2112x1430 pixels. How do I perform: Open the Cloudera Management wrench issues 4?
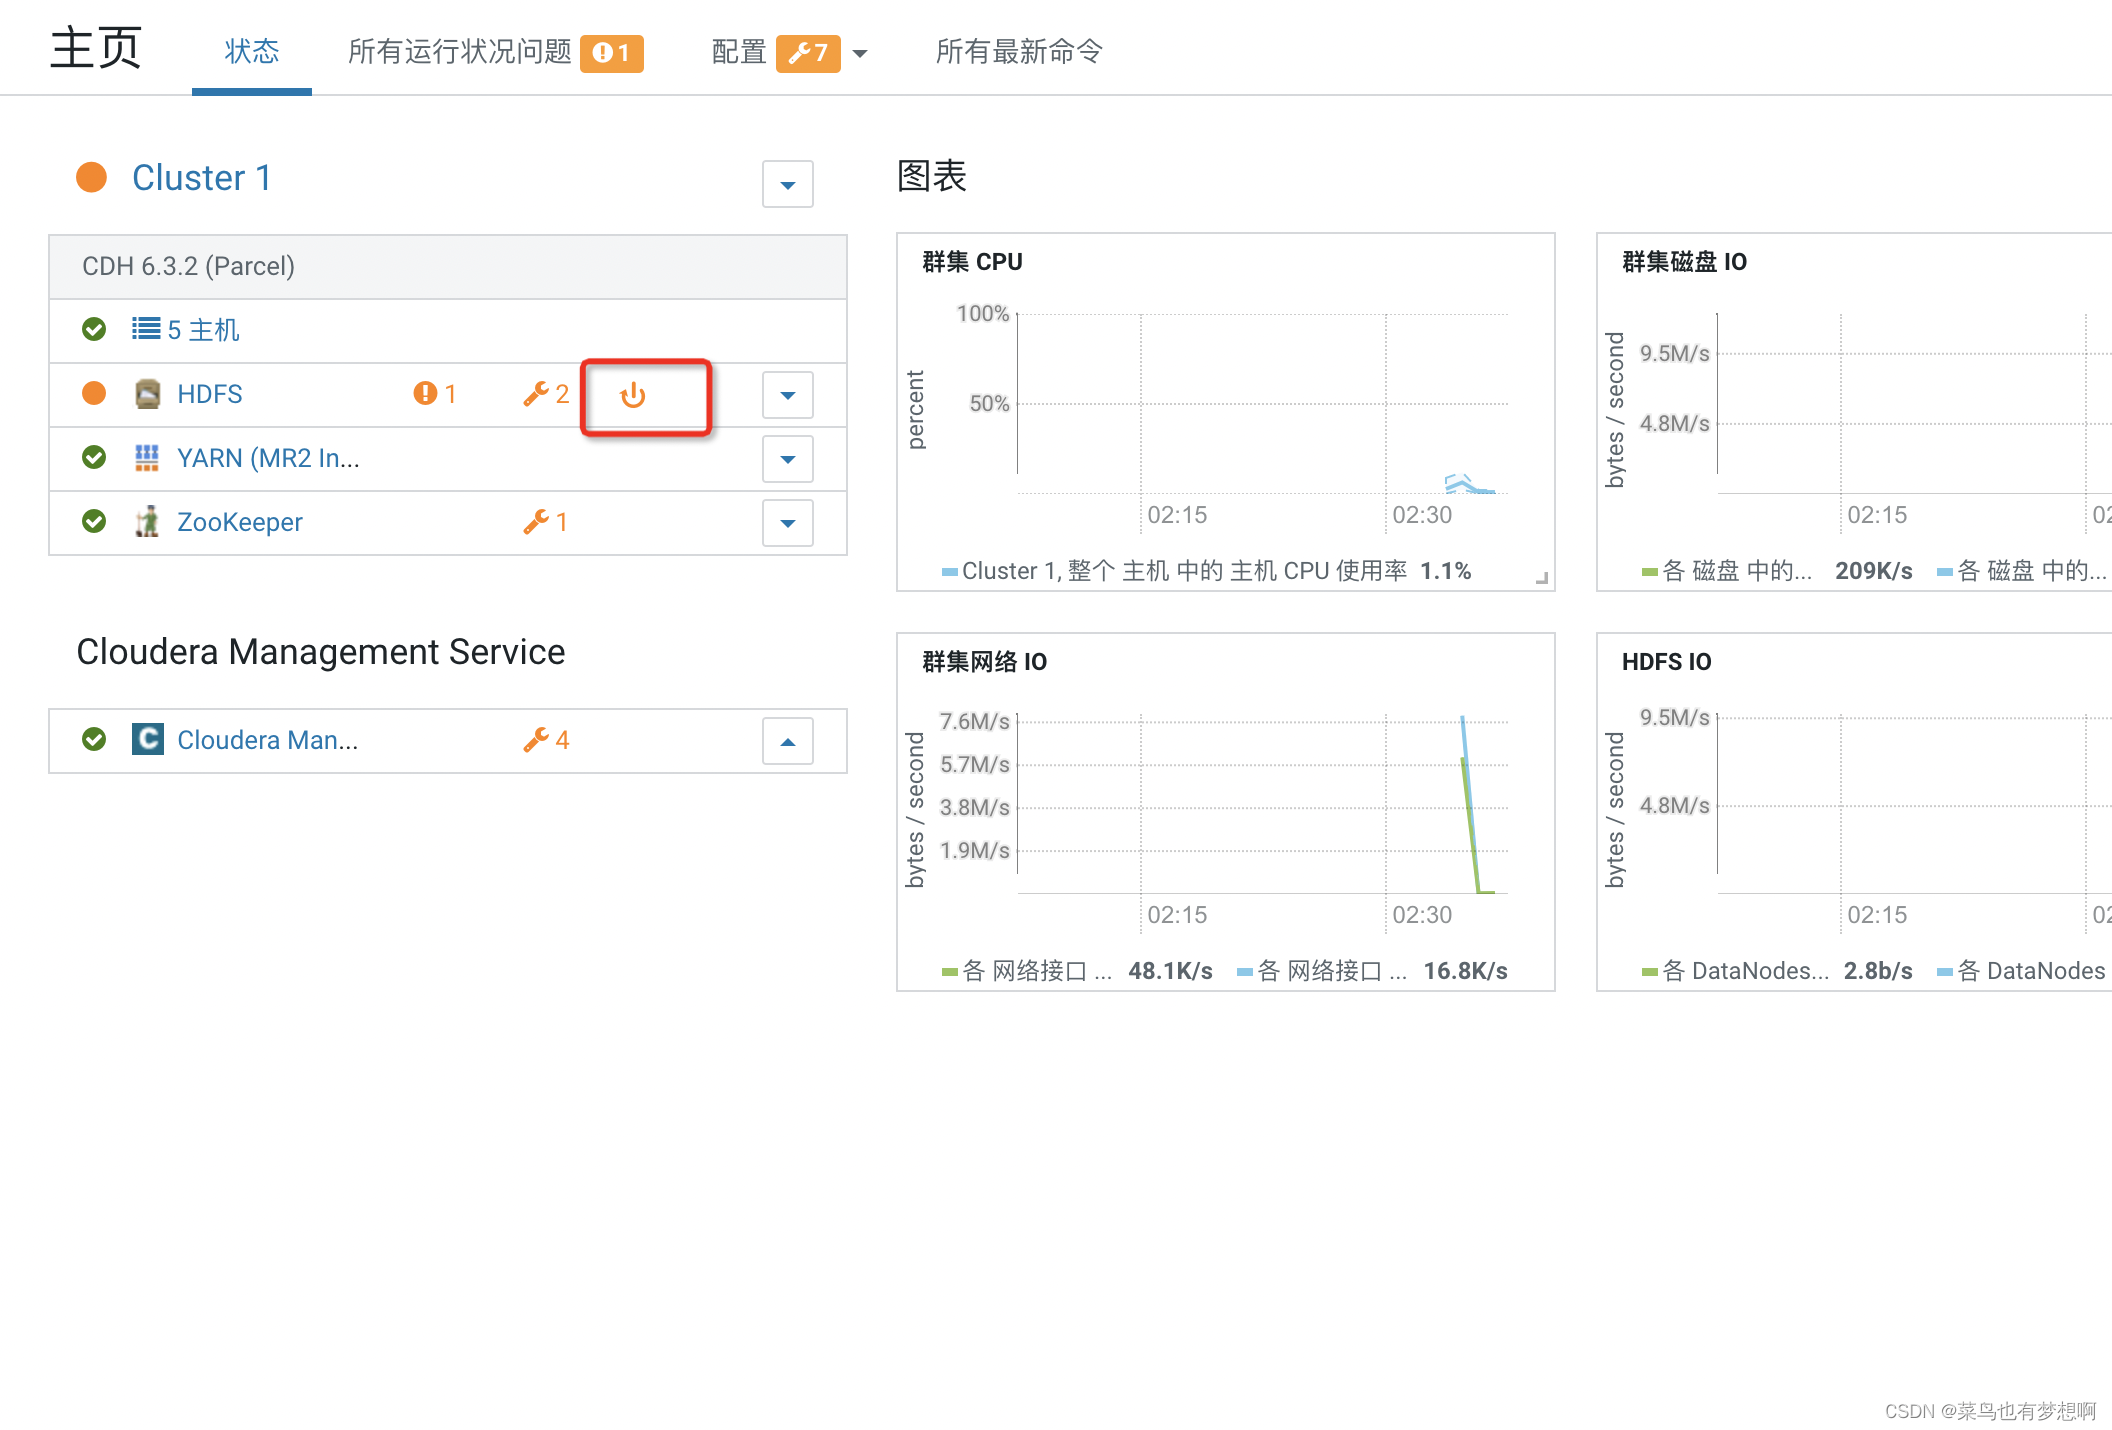click(546, 739)
